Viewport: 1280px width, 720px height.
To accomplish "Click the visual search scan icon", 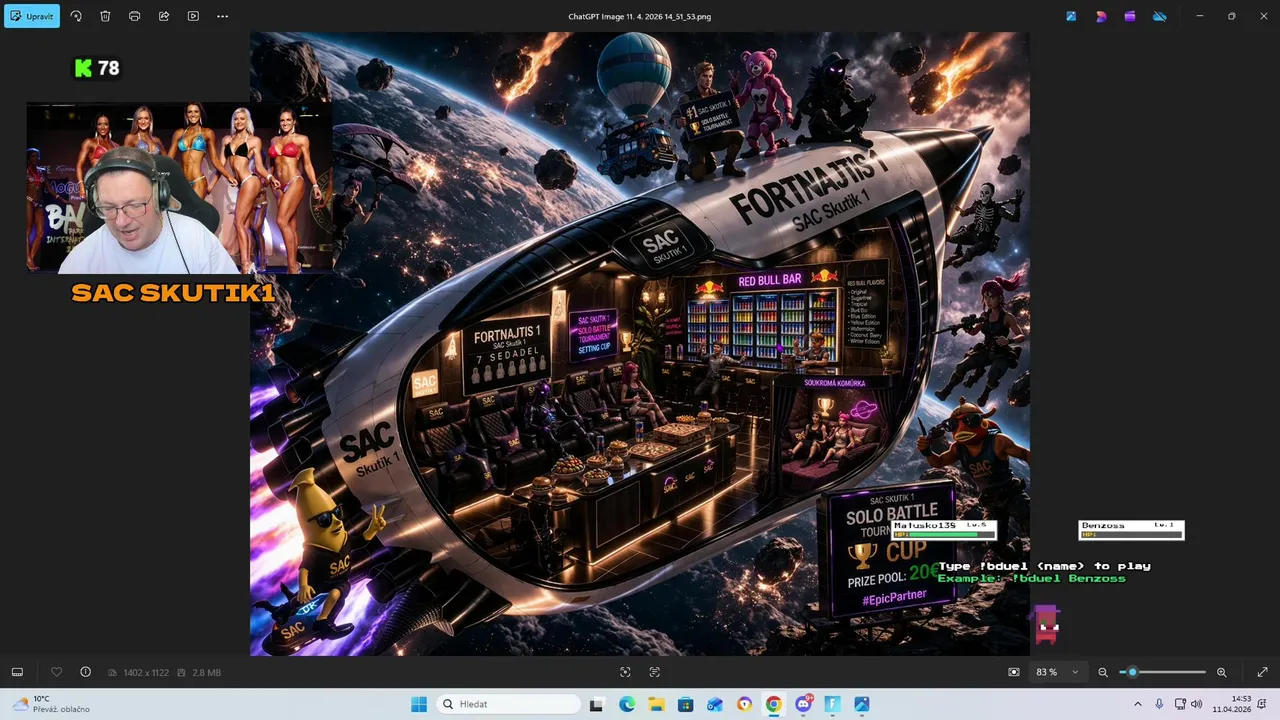I will click(x=625, y=672).
